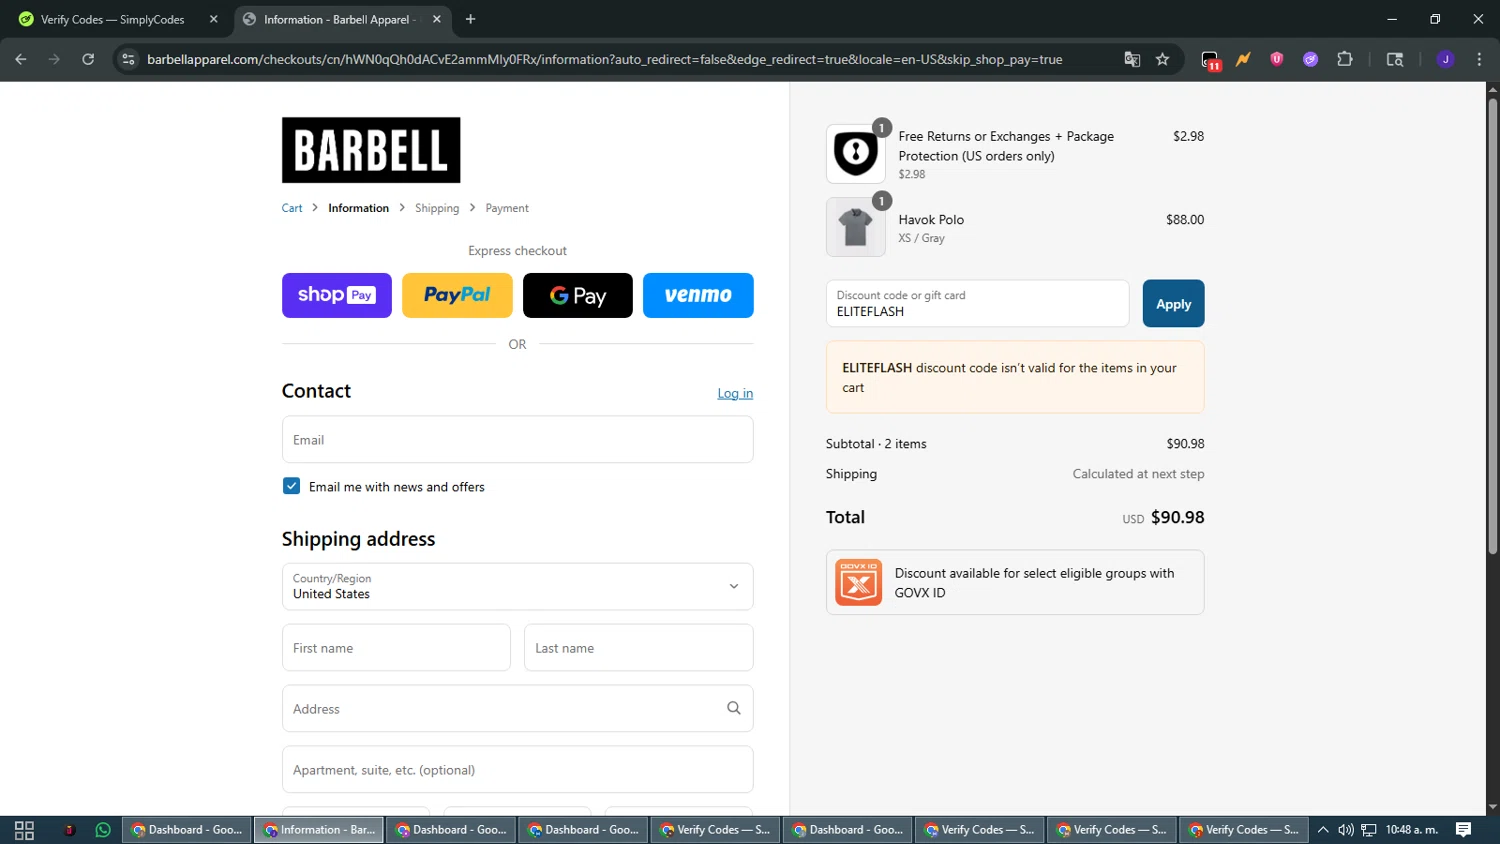Close the Verify Codes SimplyCodes tab
The height and width of the screenshot is (844, 1500).
tap(213, 19)
